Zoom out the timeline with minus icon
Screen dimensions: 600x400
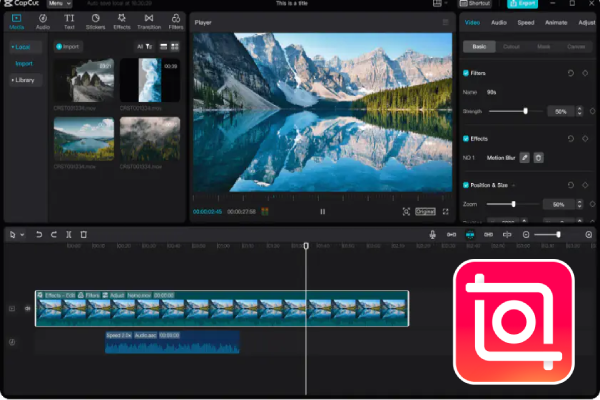tap(526, 234)
